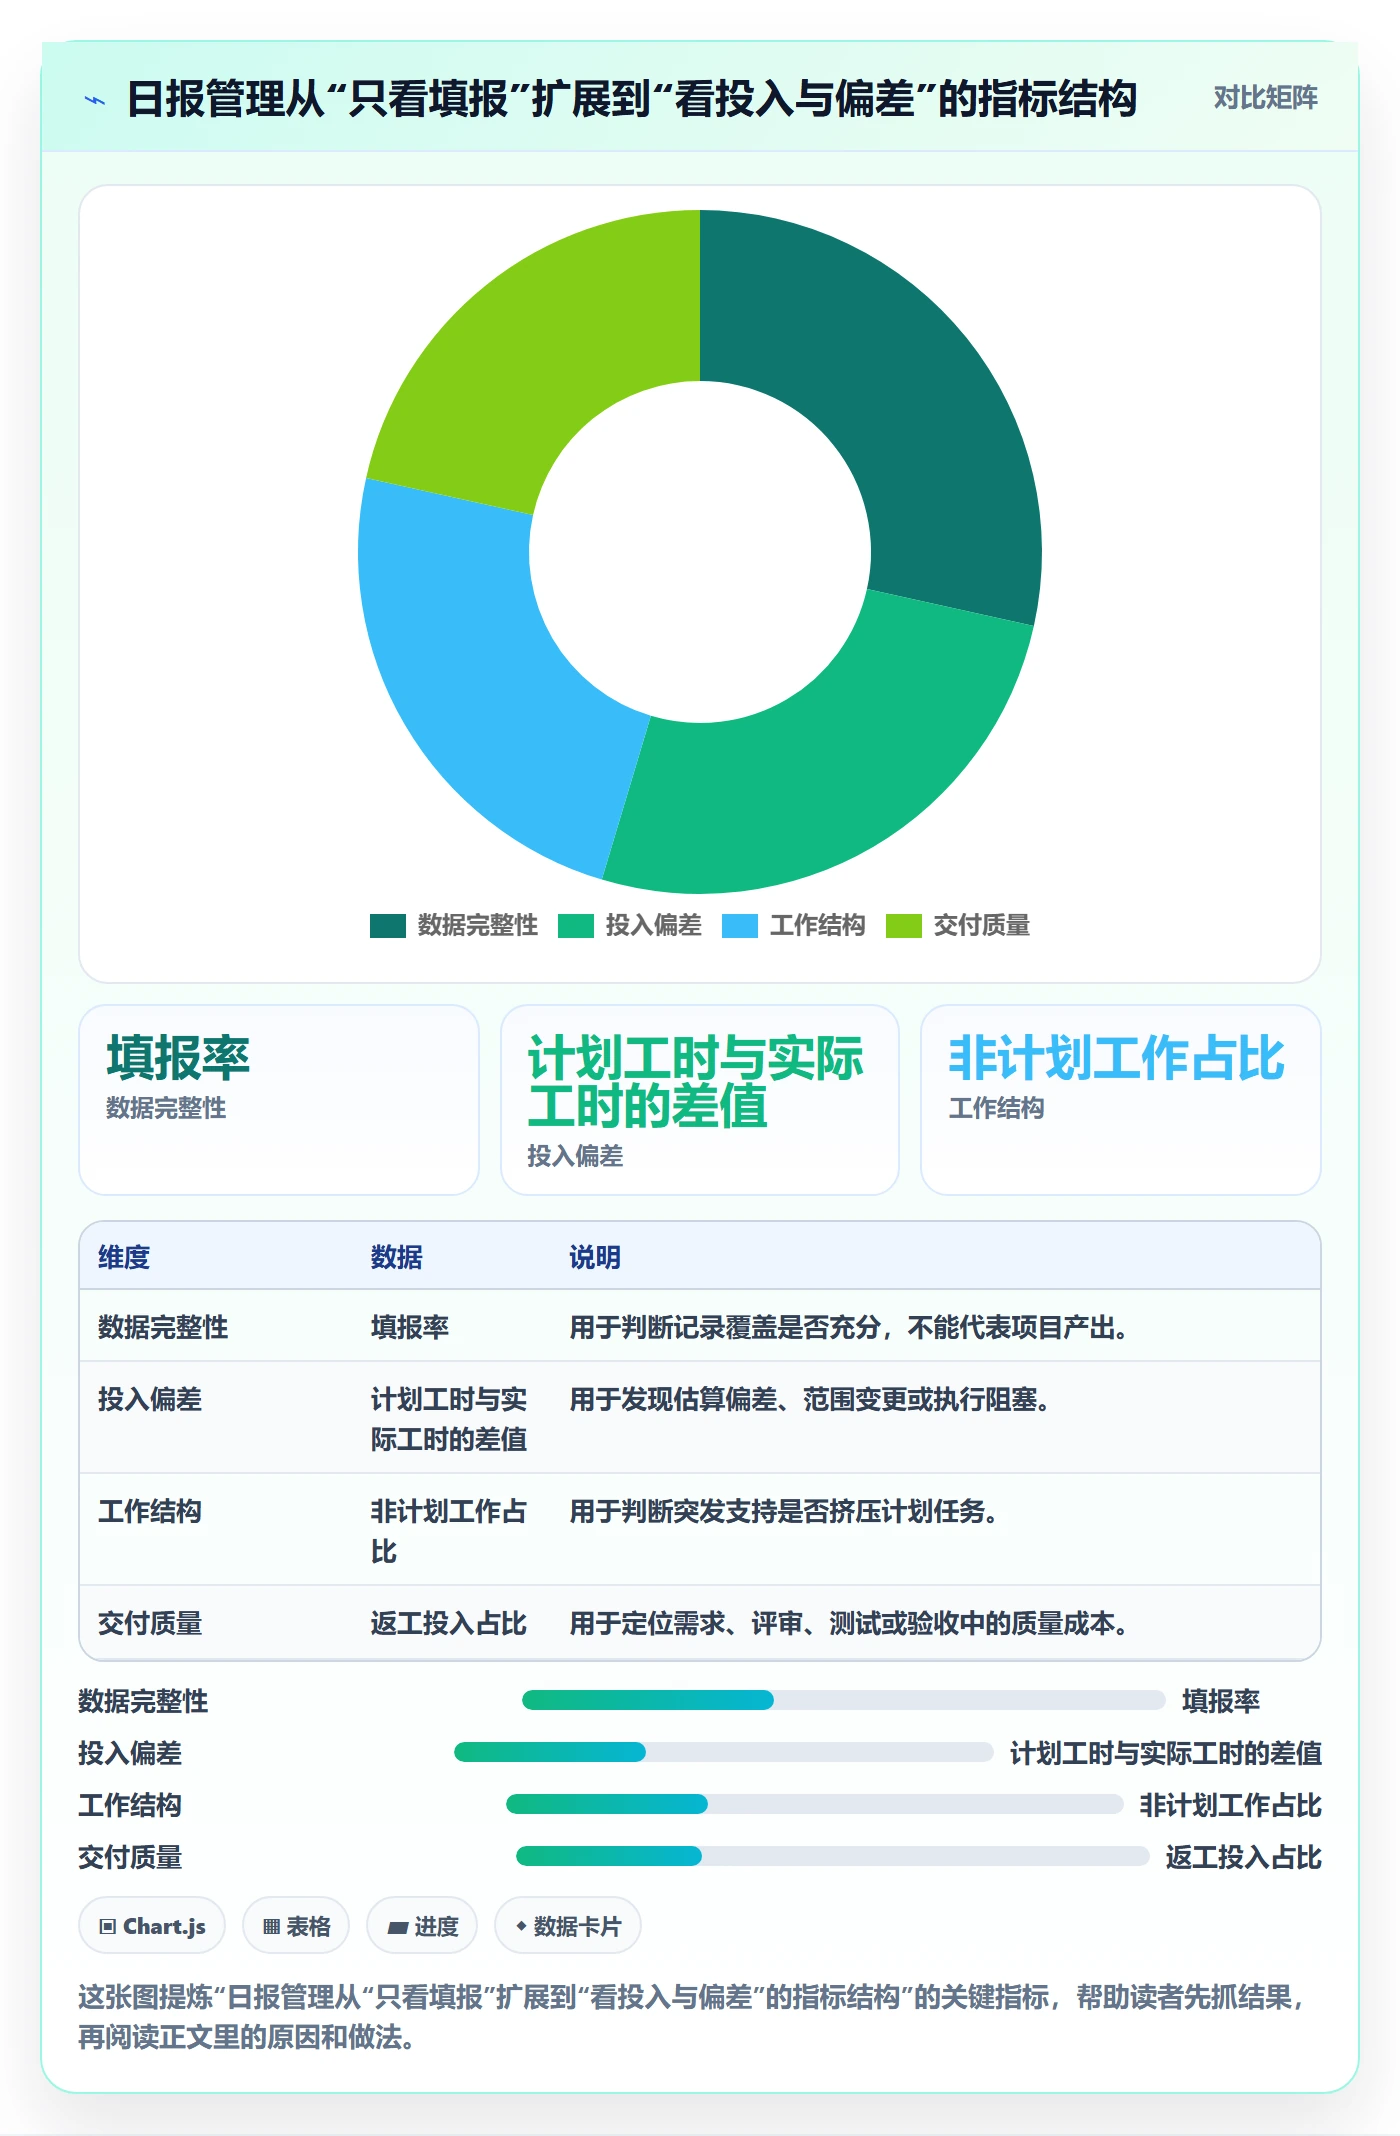Click the lightning bolt icon beside the title
This screenshot has width=1400, height=2136.
[95, 100]
